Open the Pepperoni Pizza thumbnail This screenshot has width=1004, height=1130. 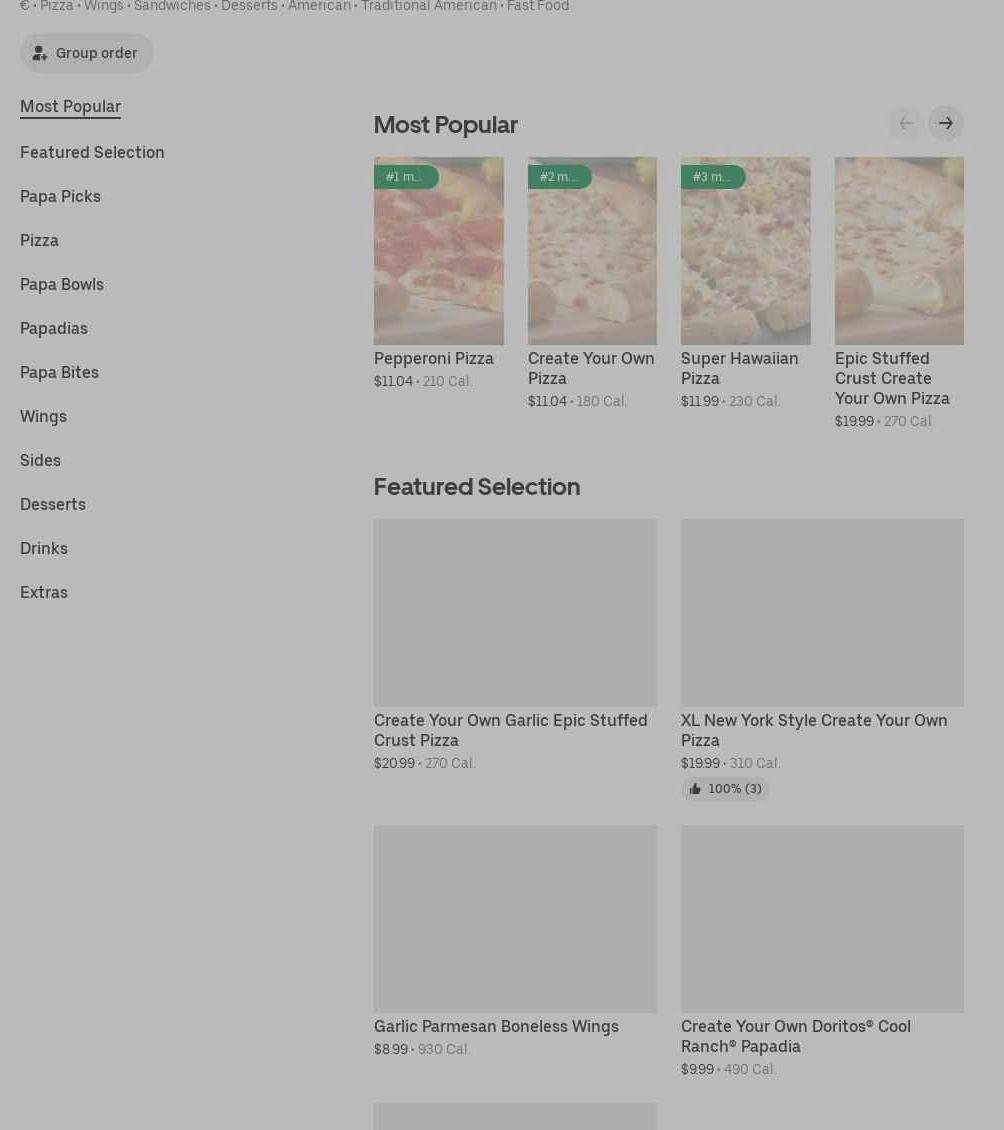point(438,260)
